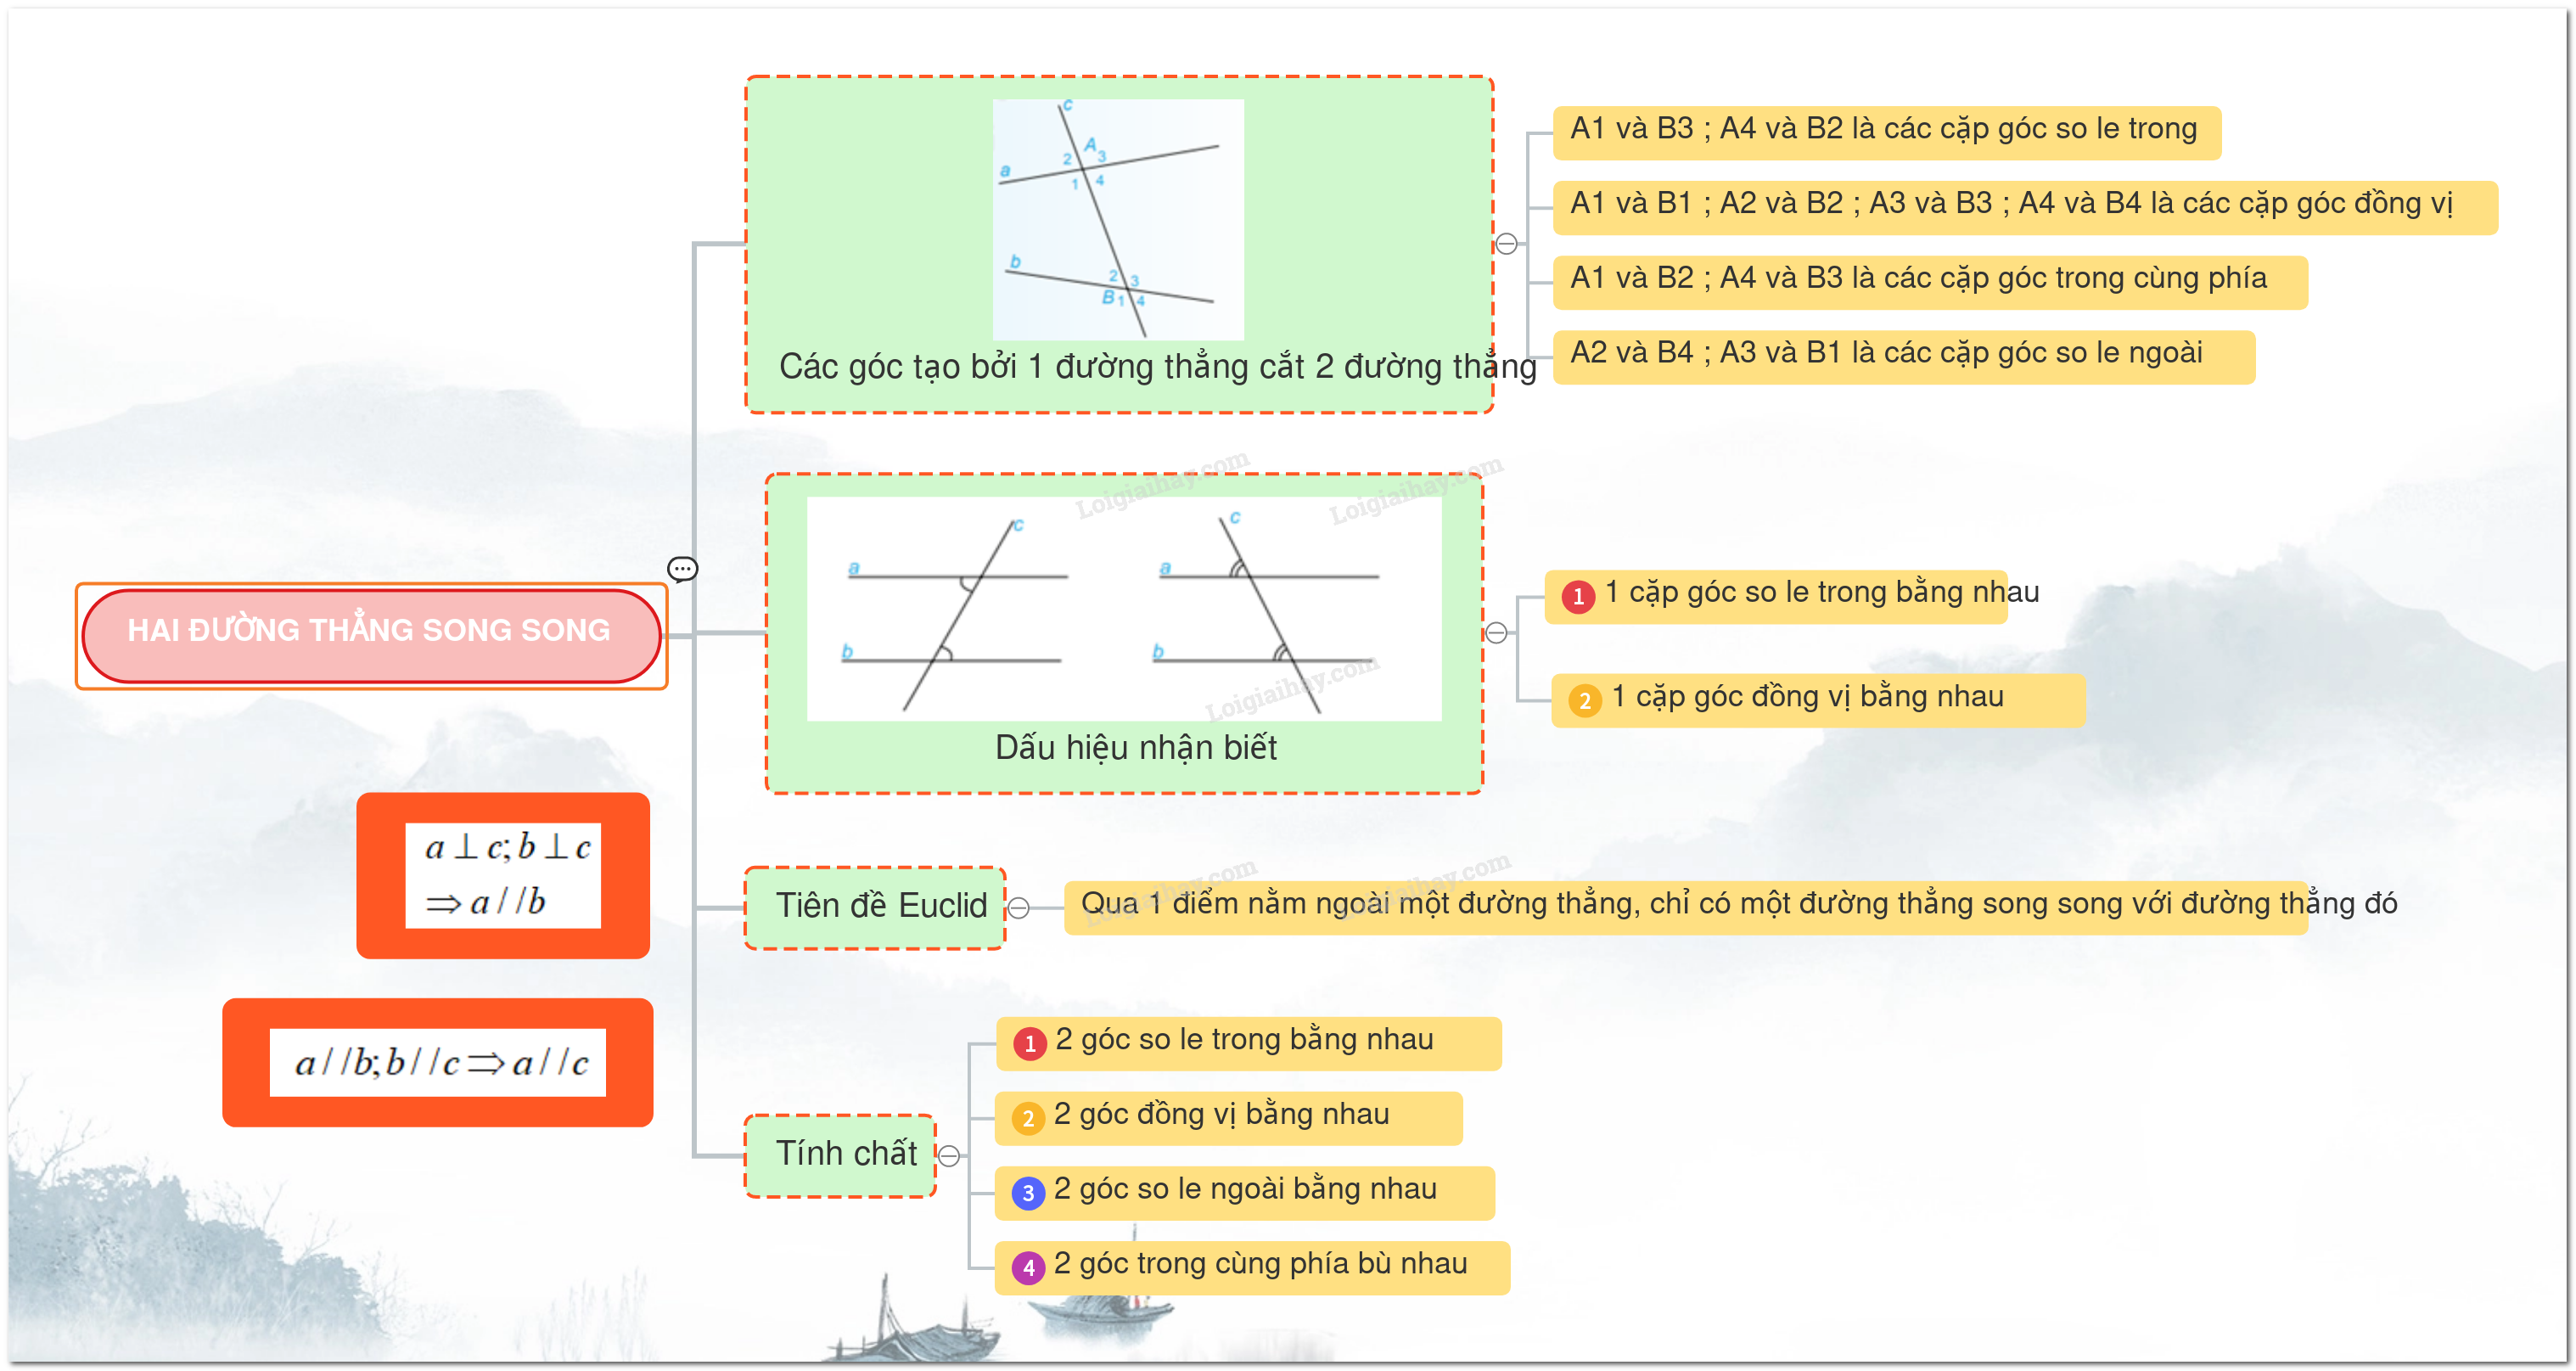Screen dimensions: 2576x1371
Task: Collapse the 'Các góc tạo bởi' branch
Action: (1506, 244)
